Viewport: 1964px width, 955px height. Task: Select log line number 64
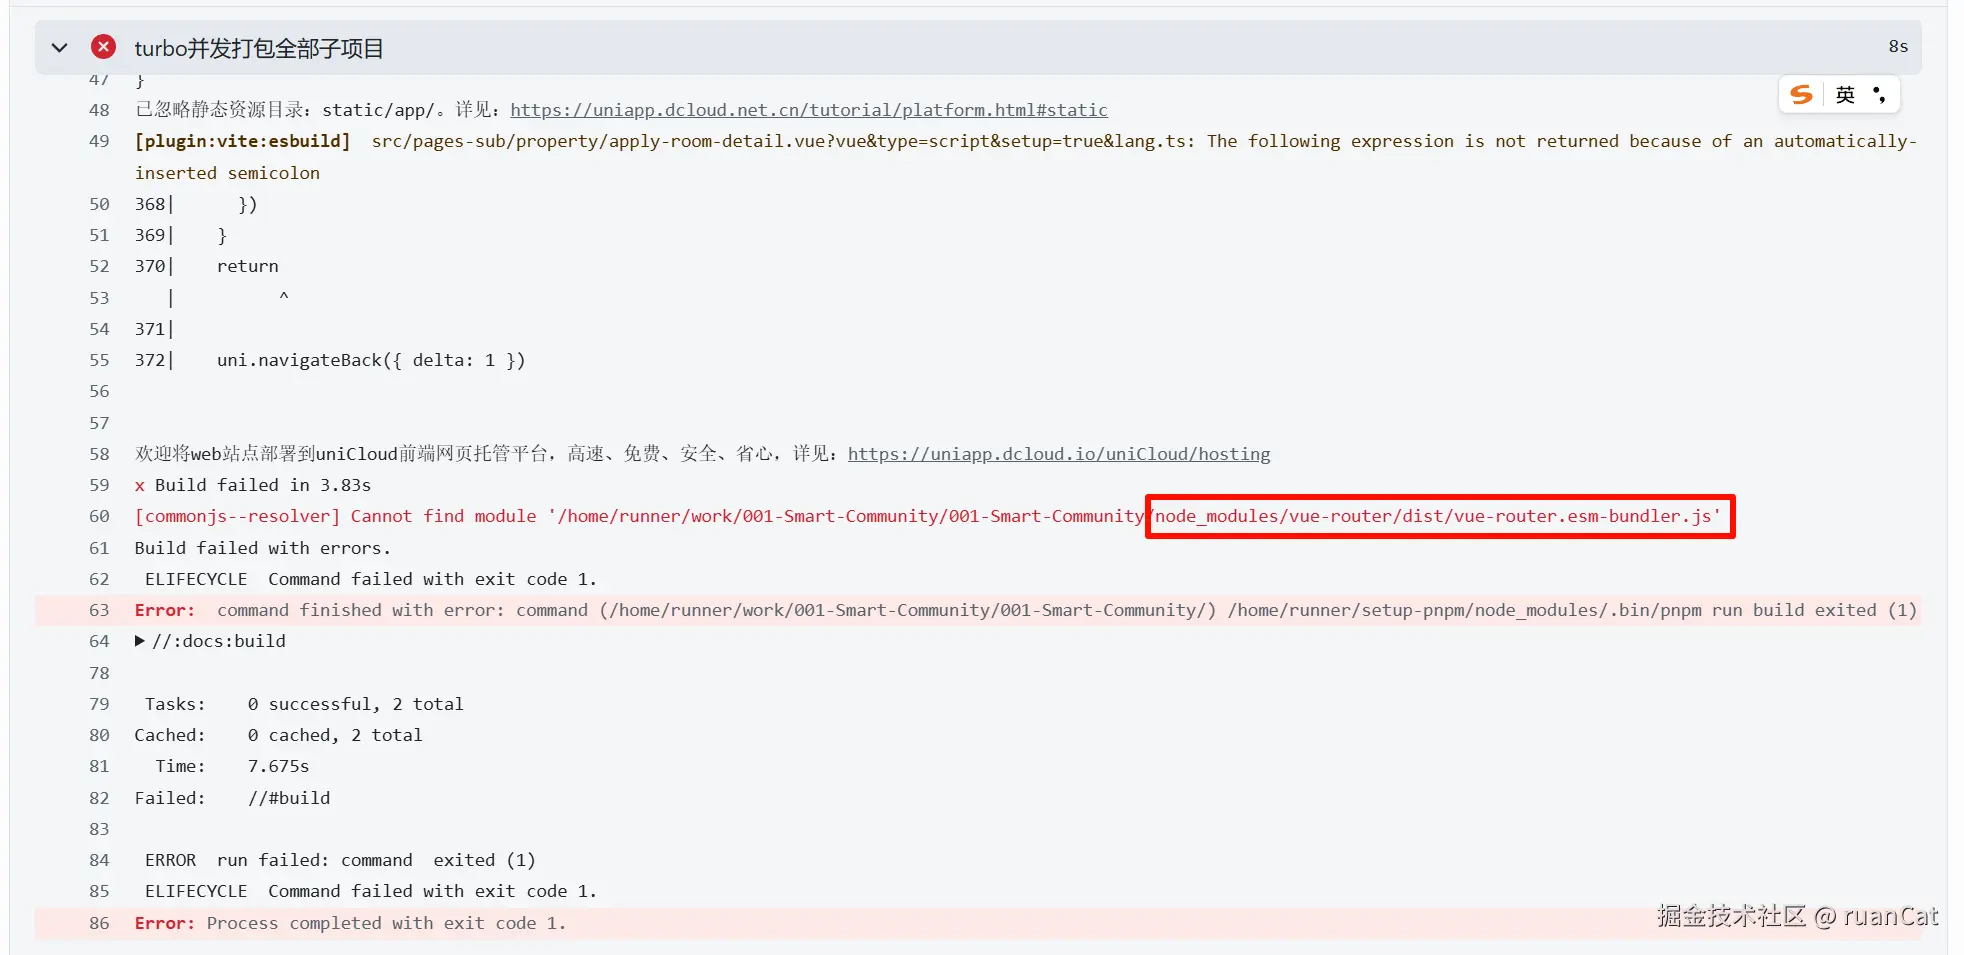(x=99, y=641)
